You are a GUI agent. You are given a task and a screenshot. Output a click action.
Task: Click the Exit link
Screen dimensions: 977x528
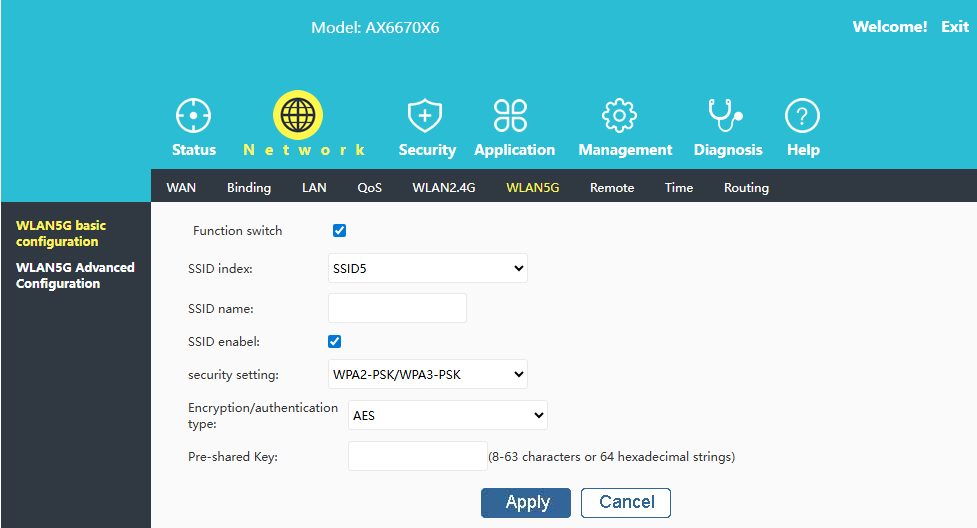pos(954,27)
